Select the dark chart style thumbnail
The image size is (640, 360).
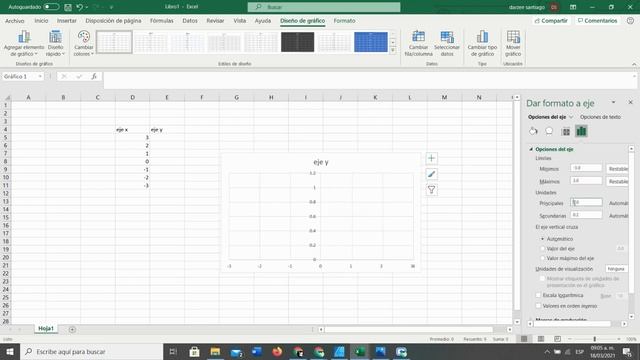pos(298,42)
